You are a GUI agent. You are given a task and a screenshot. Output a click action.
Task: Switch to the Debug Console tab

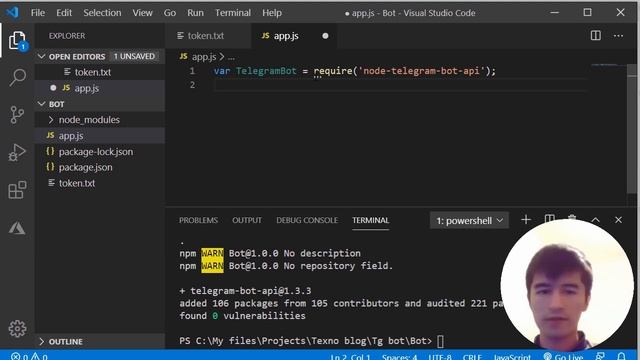tap(307, 220)
